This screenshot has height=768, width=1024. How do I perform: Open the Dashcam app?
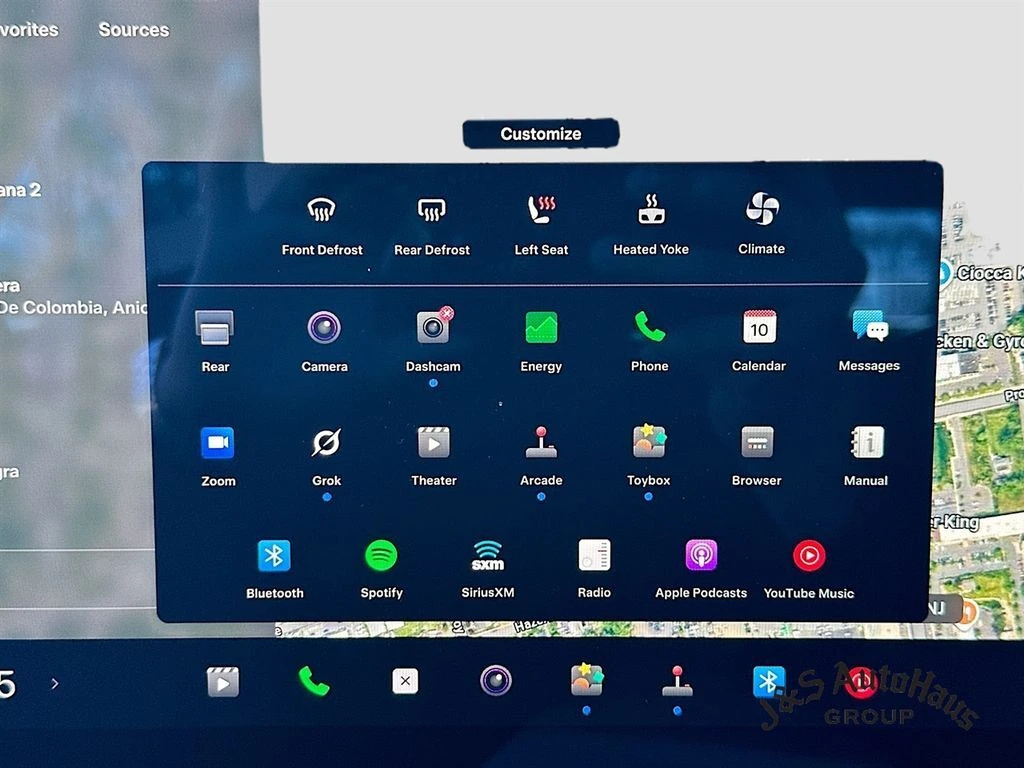(x=433, y=328)
